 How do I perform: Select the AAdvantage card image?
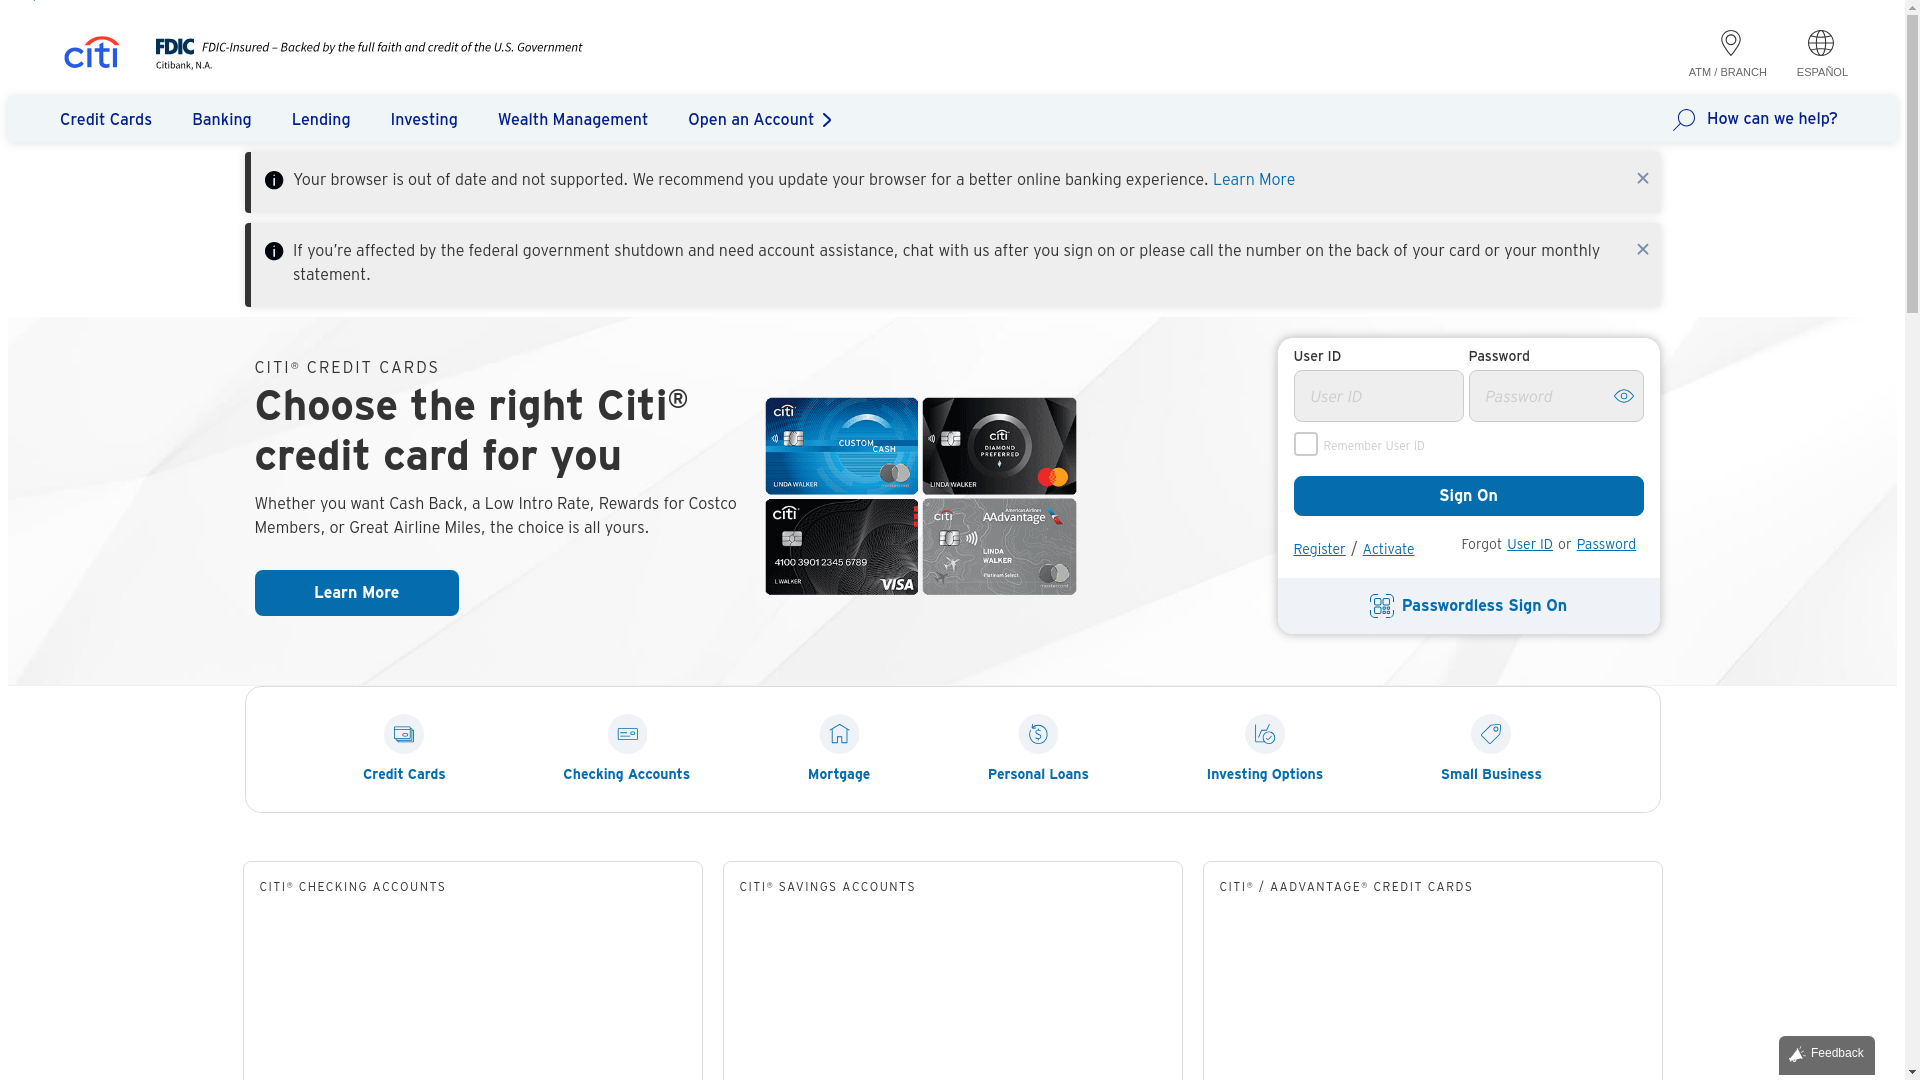[x=999, y=547]
